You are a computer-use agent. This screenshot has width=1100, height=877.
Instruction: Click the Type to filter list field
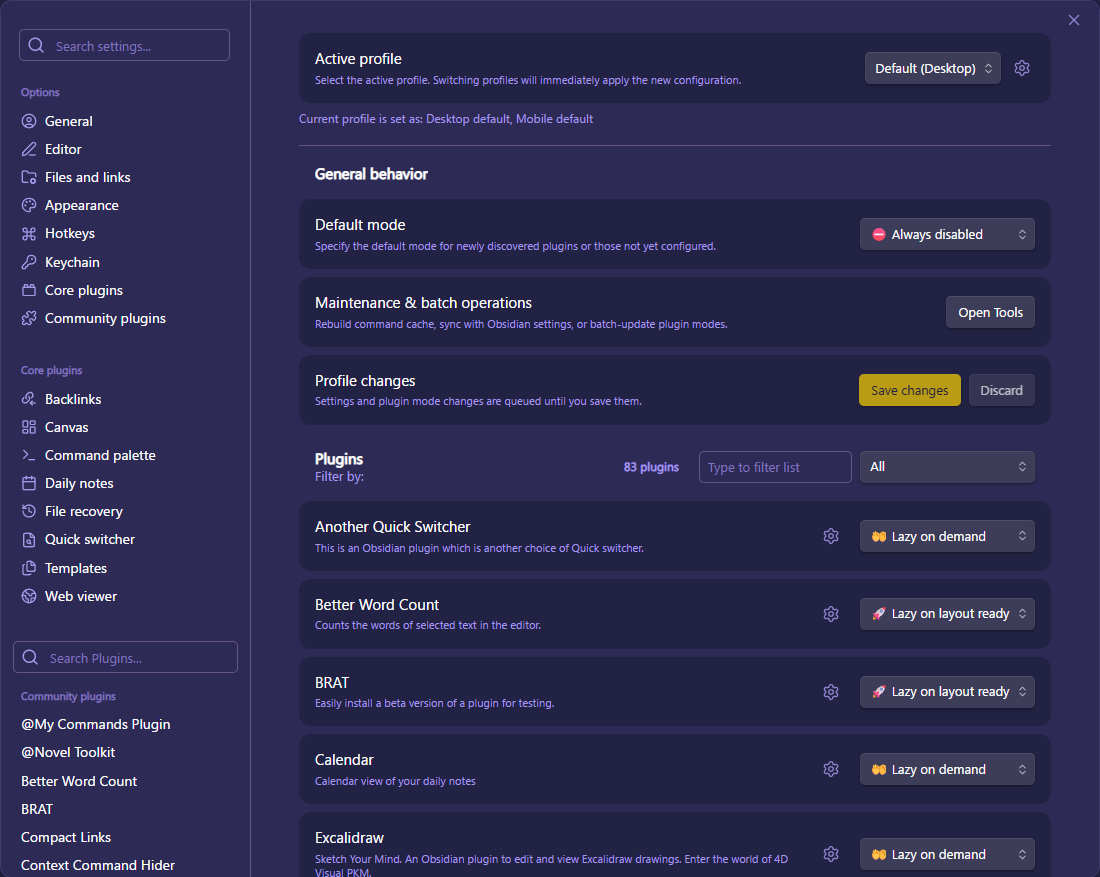774,467
